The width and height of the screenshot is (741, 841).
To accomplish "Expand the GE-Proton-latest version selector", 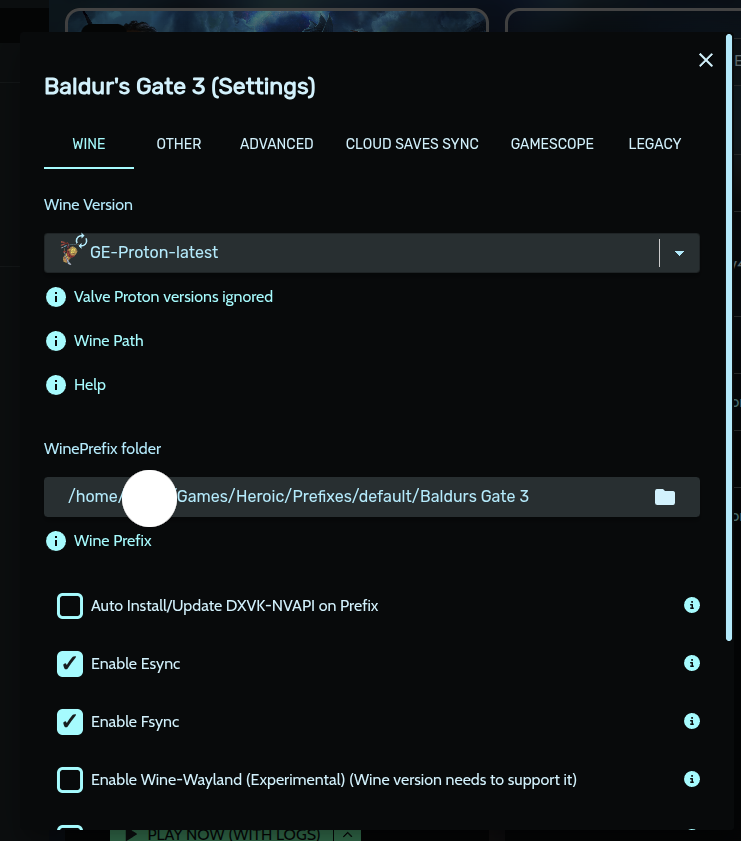I will (350, 253).
